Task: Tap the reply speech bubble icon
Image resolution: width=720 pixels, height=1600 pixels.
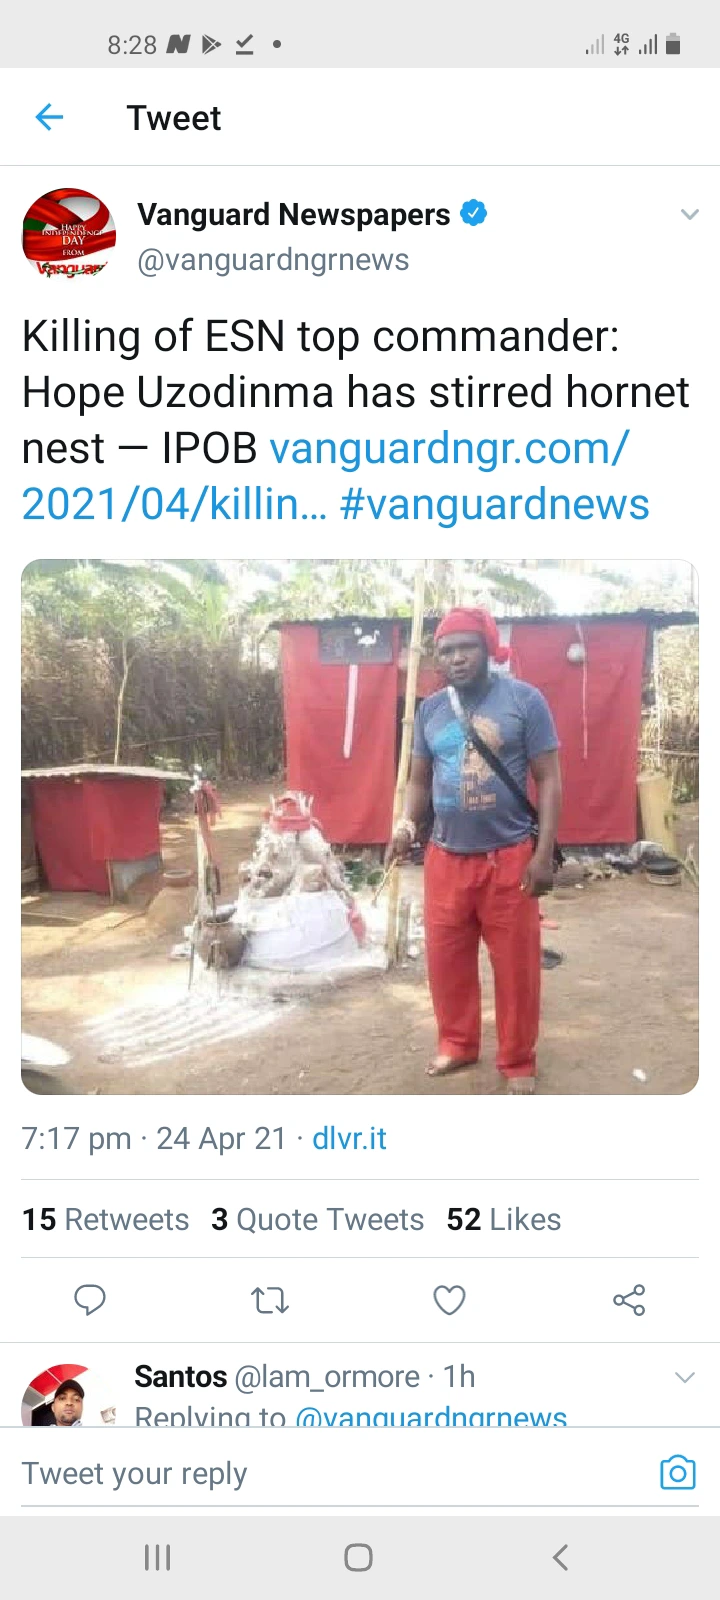Action: (90, 1299)
